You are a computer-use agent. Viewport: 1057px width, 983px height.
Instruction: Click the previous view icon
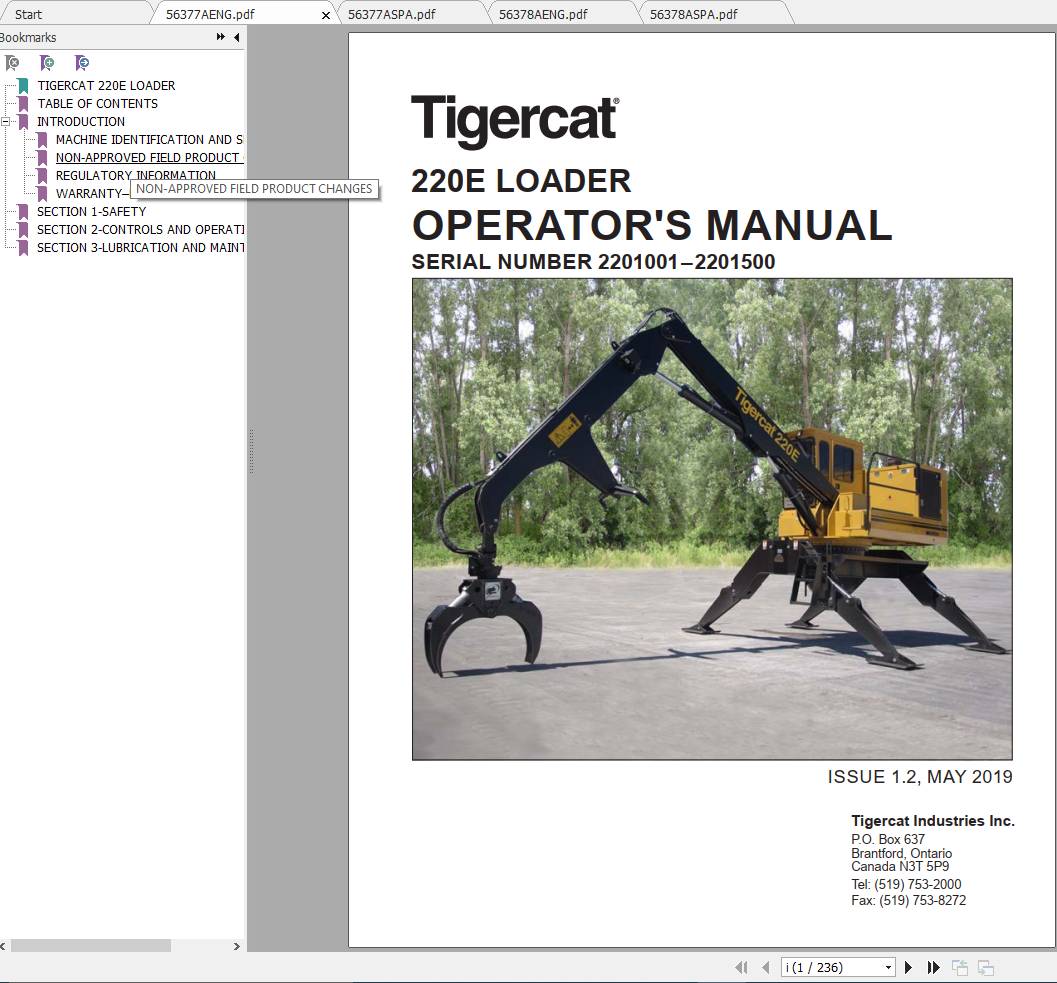pyautogui.click(x=959, y=967)
